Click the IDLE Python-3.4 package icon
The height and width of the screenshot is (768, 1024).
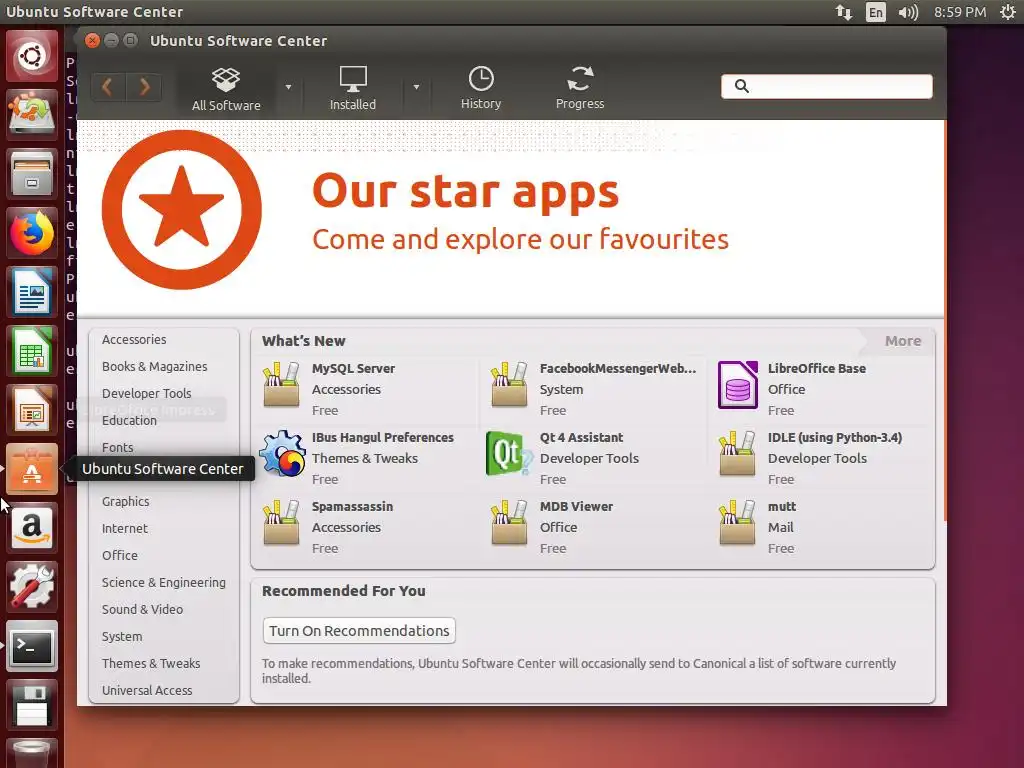[x=737, y=454]
